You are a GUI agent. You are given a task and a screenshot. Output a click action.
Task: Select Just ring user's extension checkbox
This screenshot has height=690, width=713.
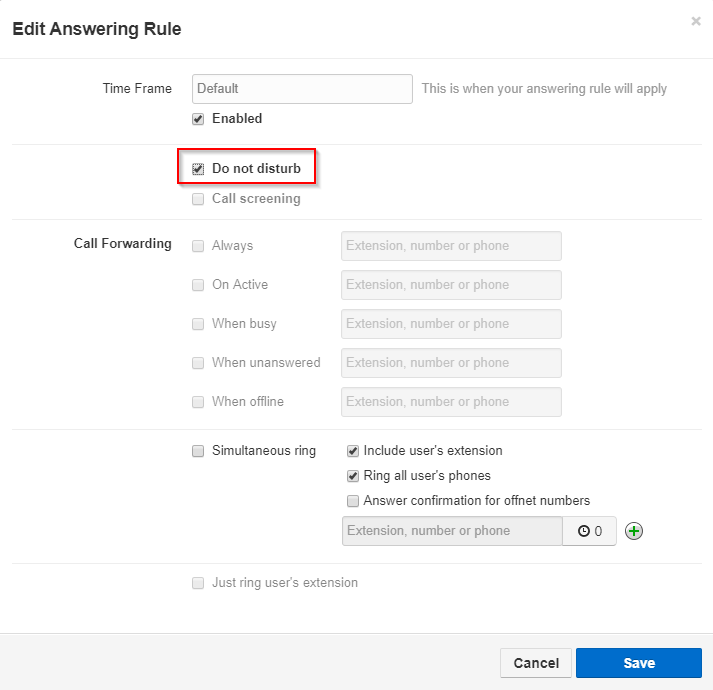[198, 583]
